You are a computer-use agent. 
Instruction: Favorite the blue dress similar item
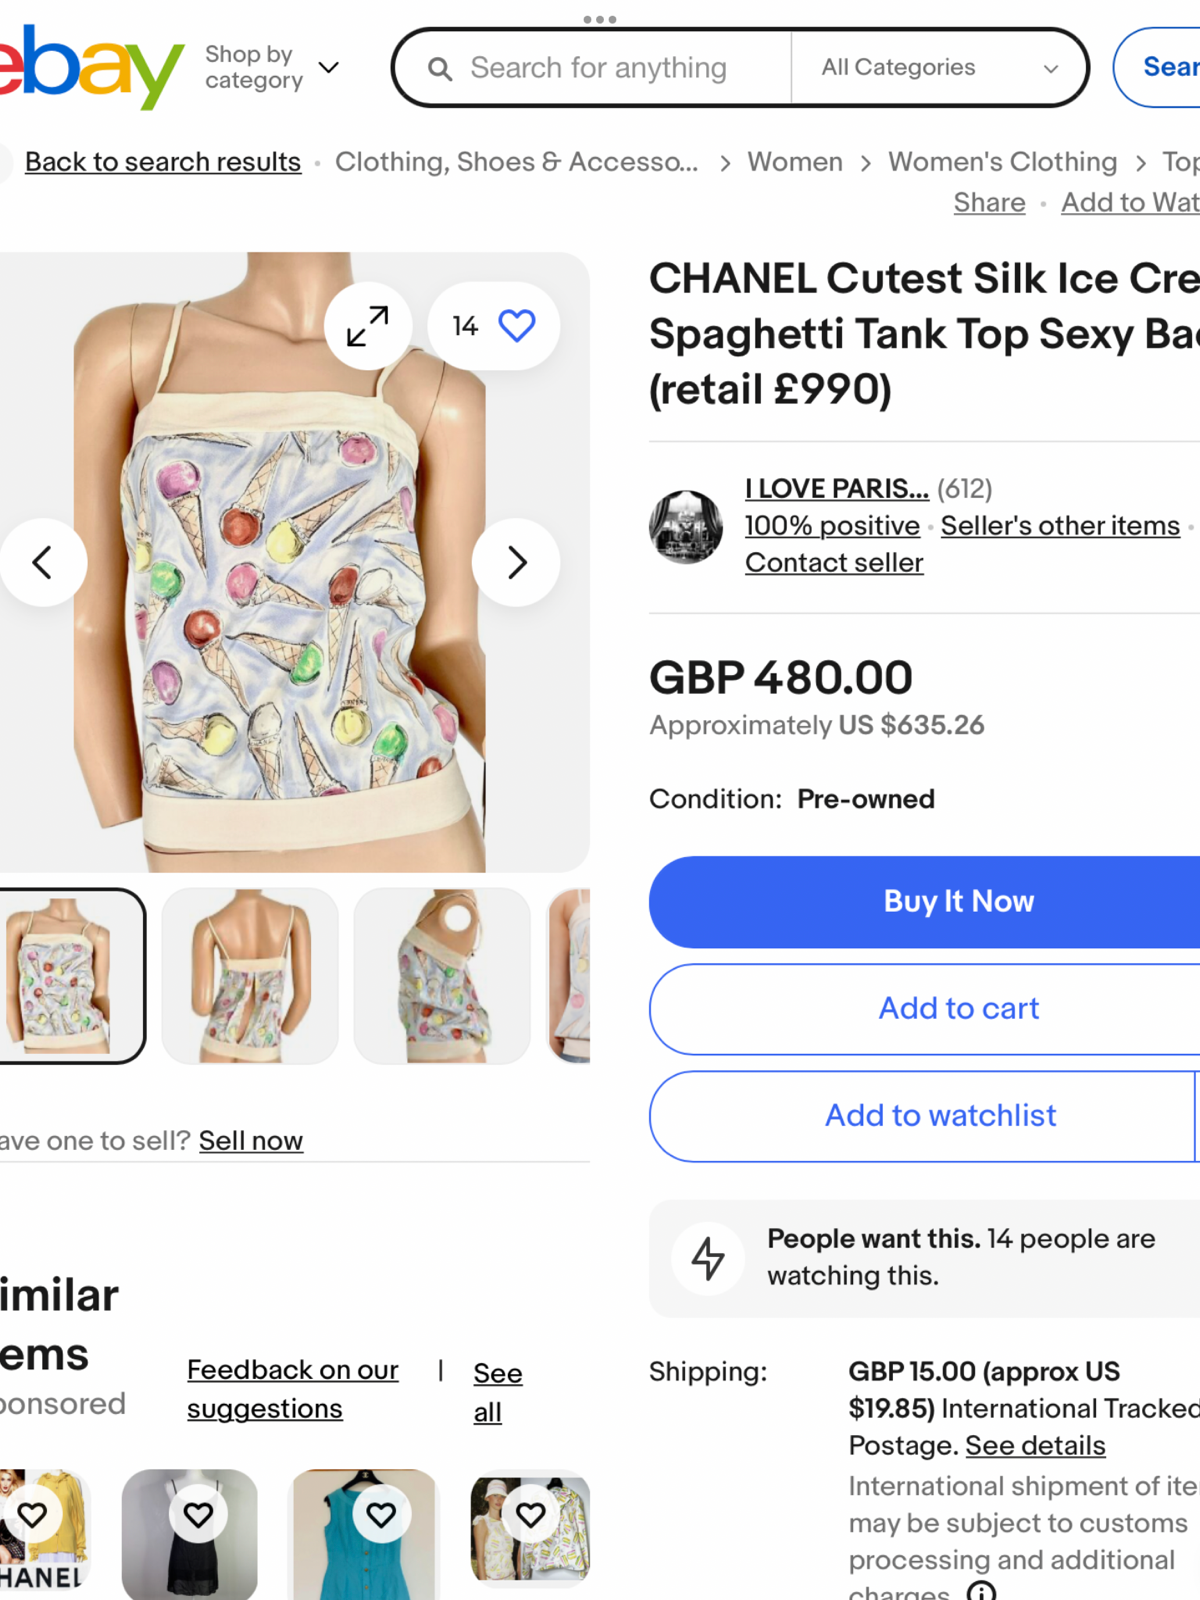381,1515
